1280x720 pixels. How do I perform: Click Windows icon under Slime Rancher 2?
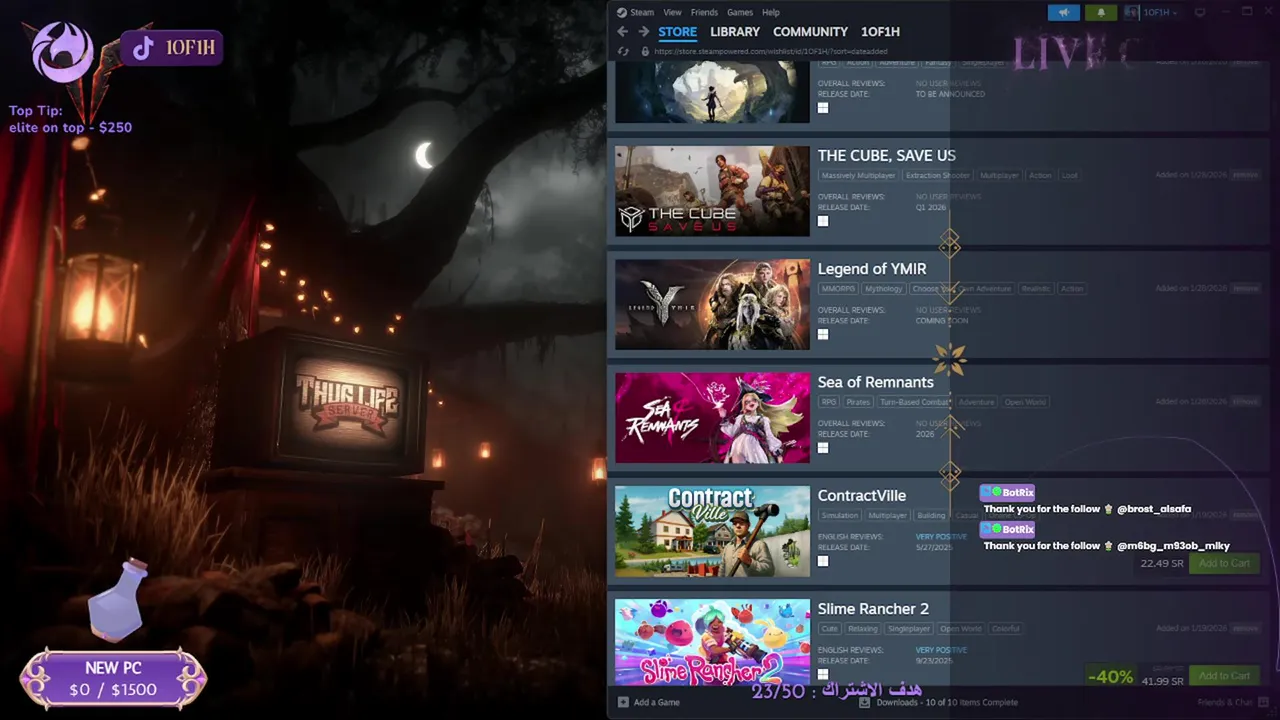pos(823,674)
